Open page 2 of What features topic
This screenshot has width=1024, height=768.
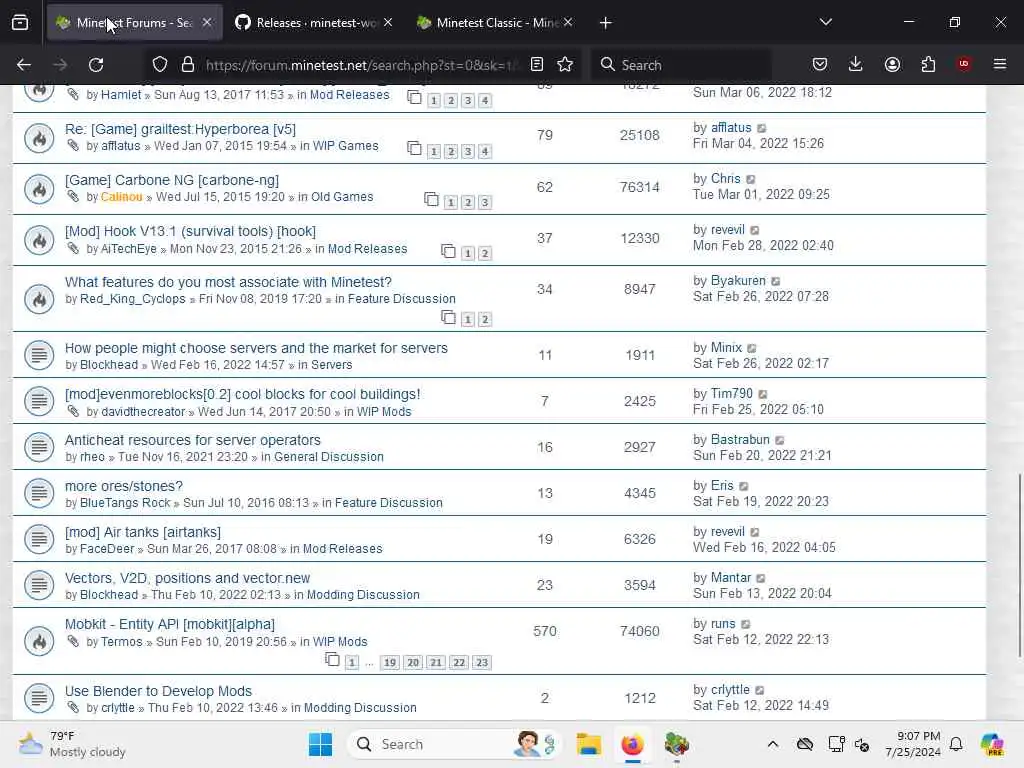pos(485,319)
